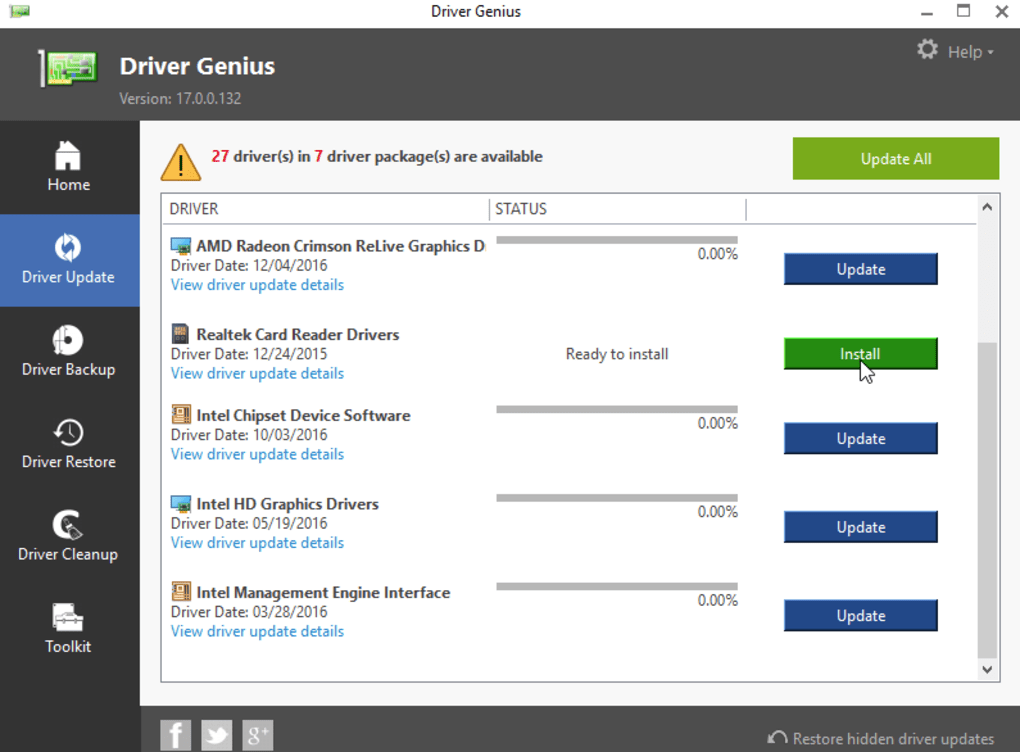
Task: Click the scrollbar down arrow
Action: click(x=987, y=669)
